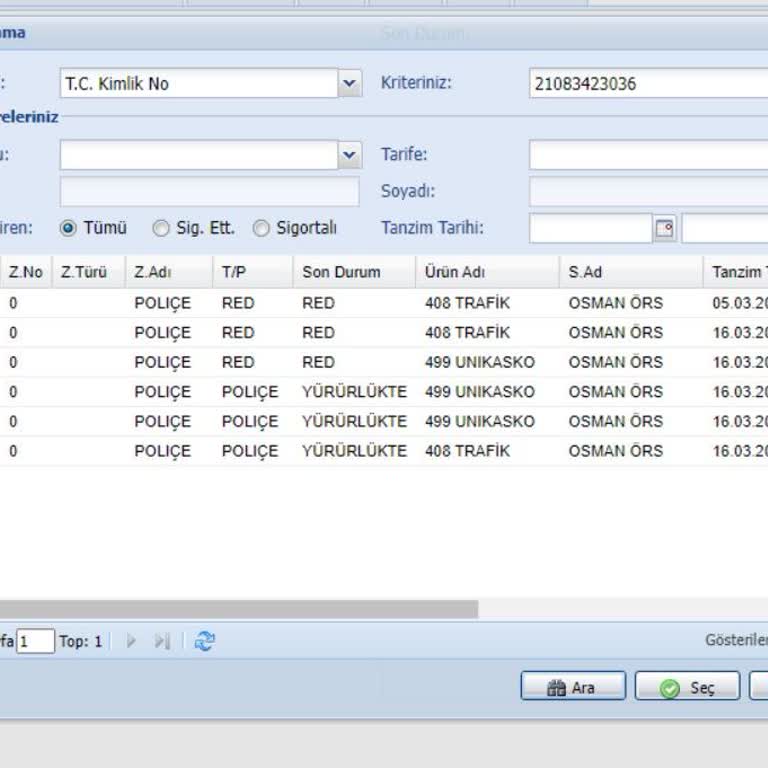Select the first 499 UNIKASKO row with RED status

480,362
